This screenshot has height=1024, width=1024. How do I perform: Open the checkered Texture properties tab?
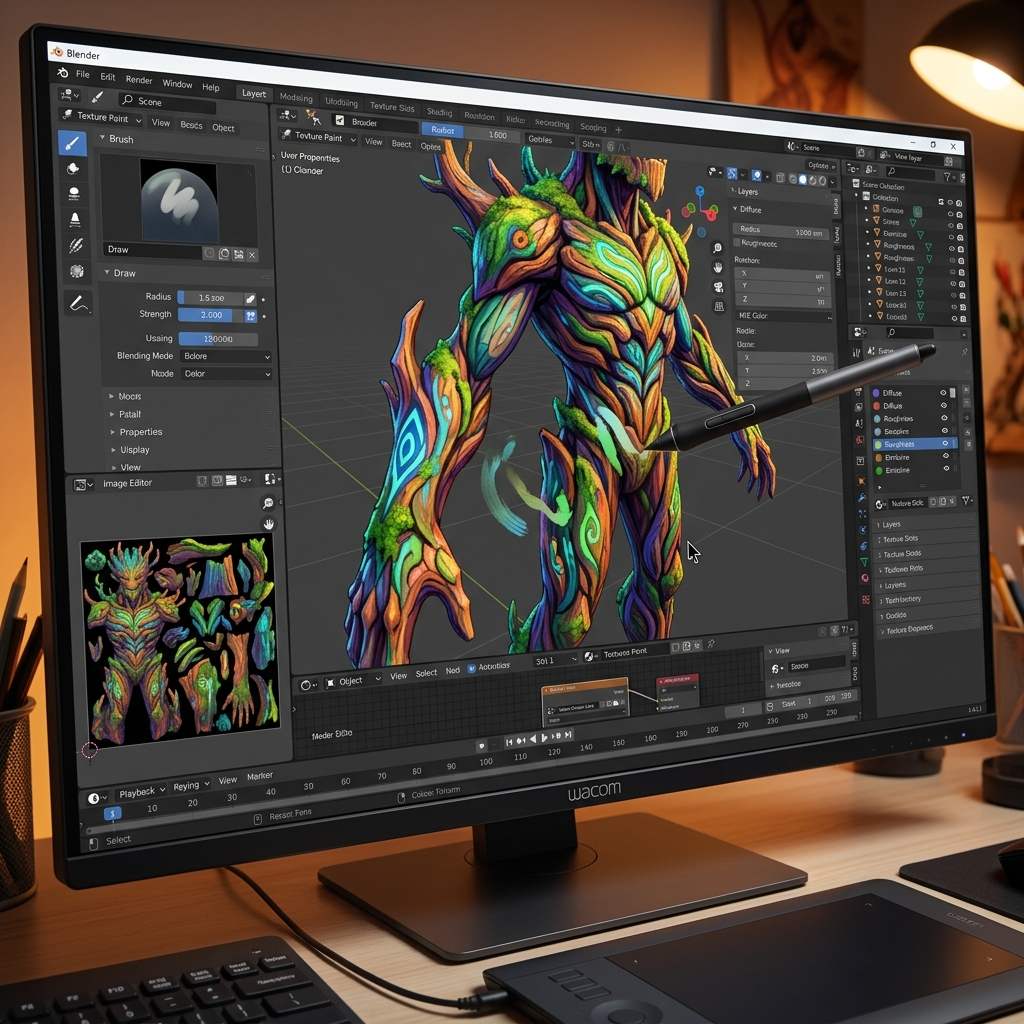tap(866, 600)
